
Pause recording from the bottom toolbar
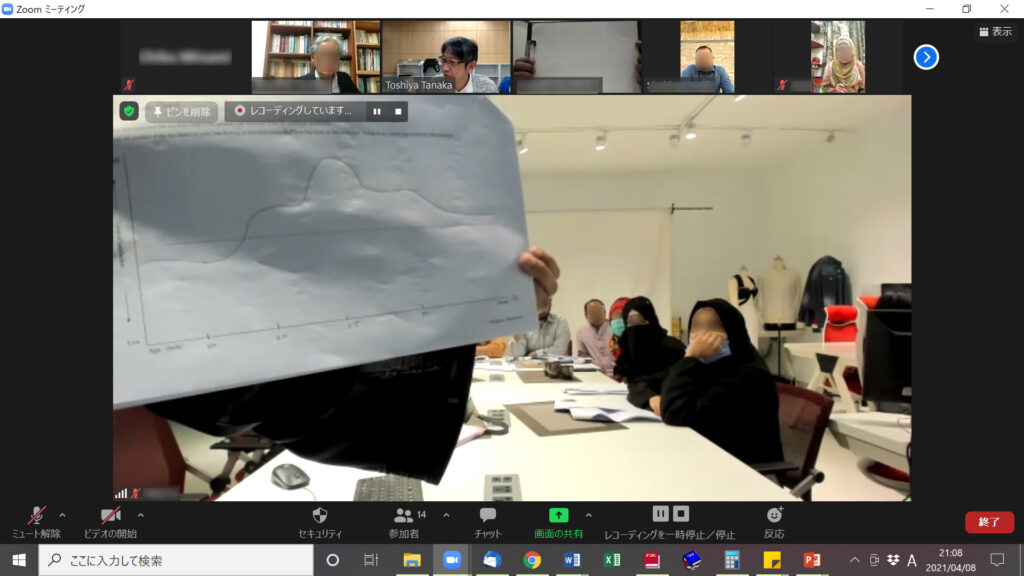[660, 513]
